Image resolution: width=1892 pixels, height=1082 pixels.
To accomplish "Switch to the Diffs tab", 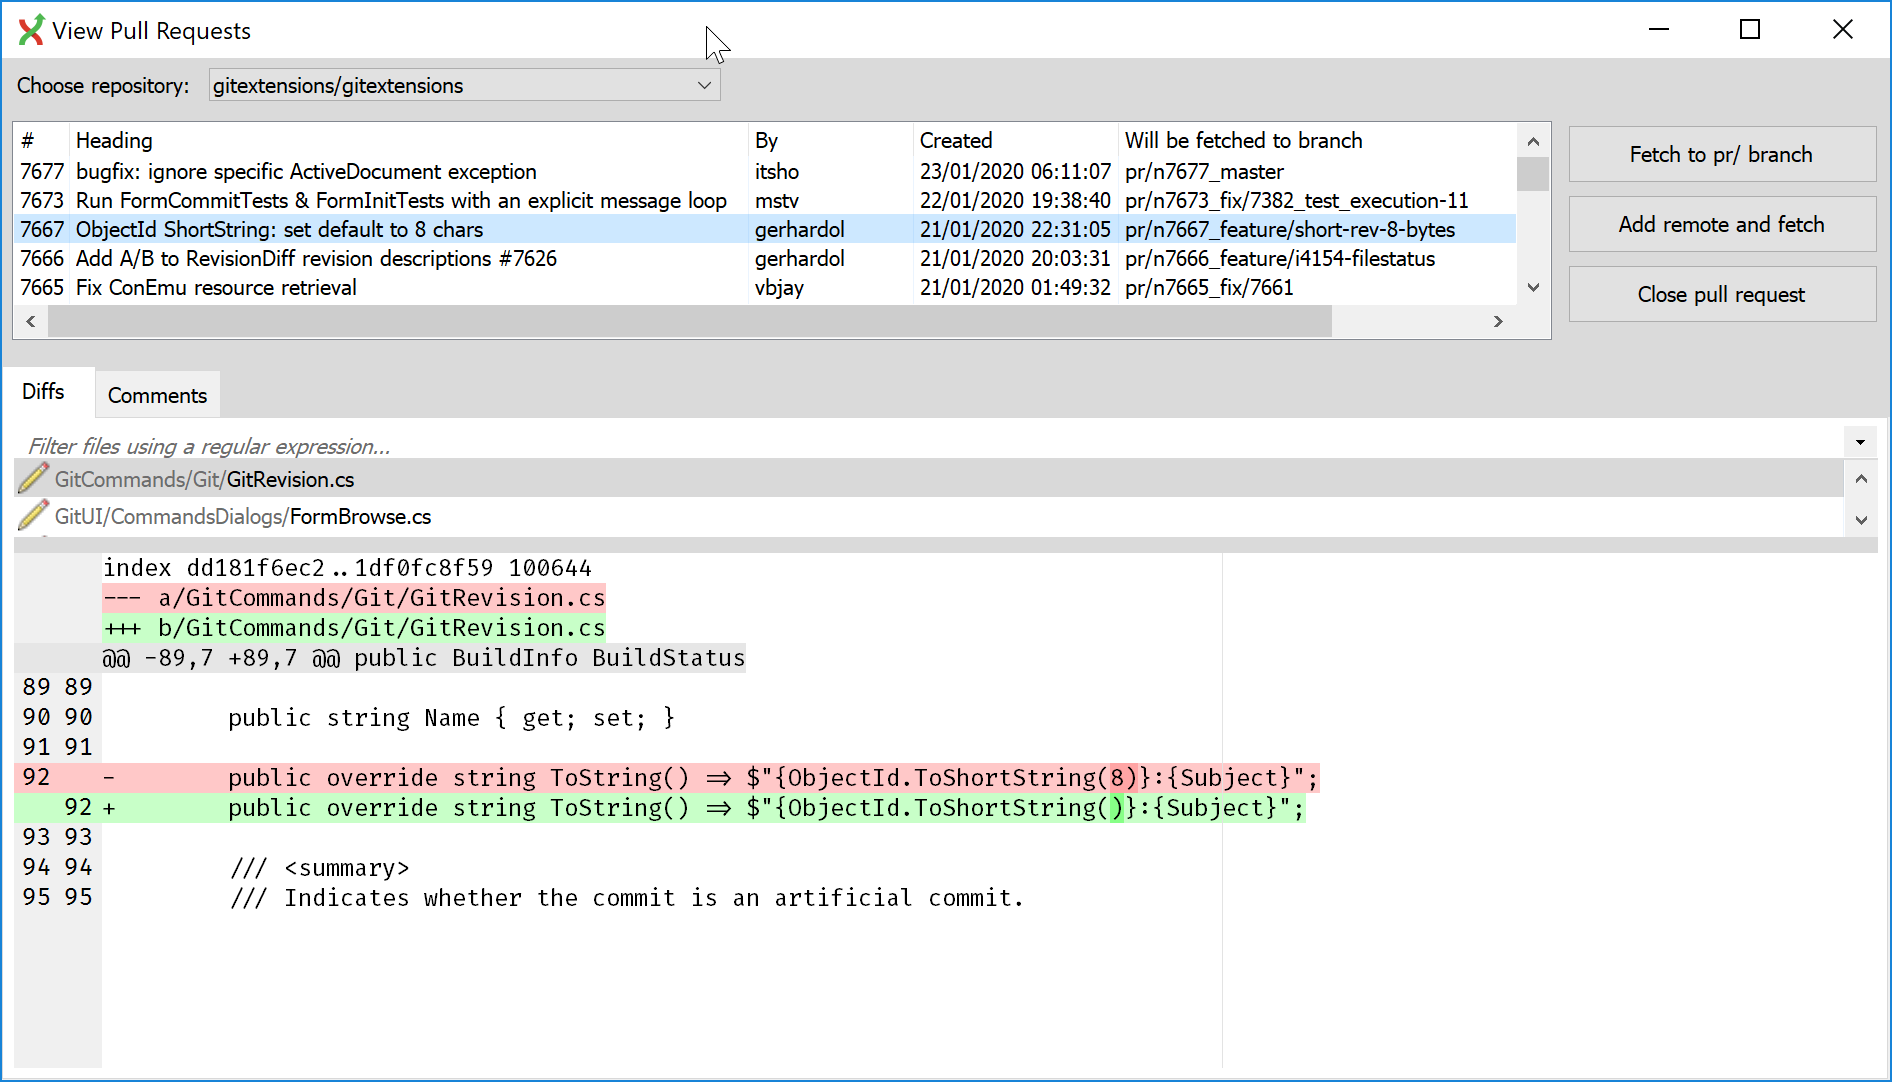I will [45, 391].
